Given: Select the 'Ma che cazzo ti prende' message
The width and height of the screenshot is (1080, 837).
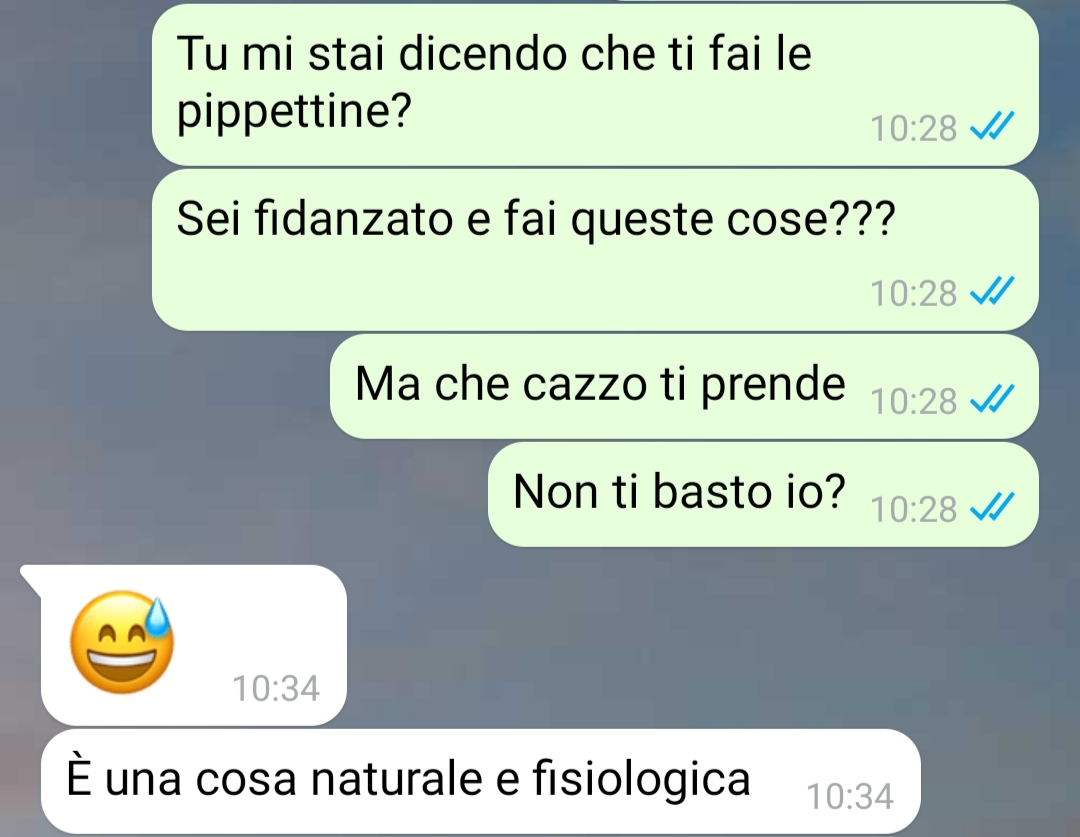Looking at the screenshot, I should (x=683, y=386).
